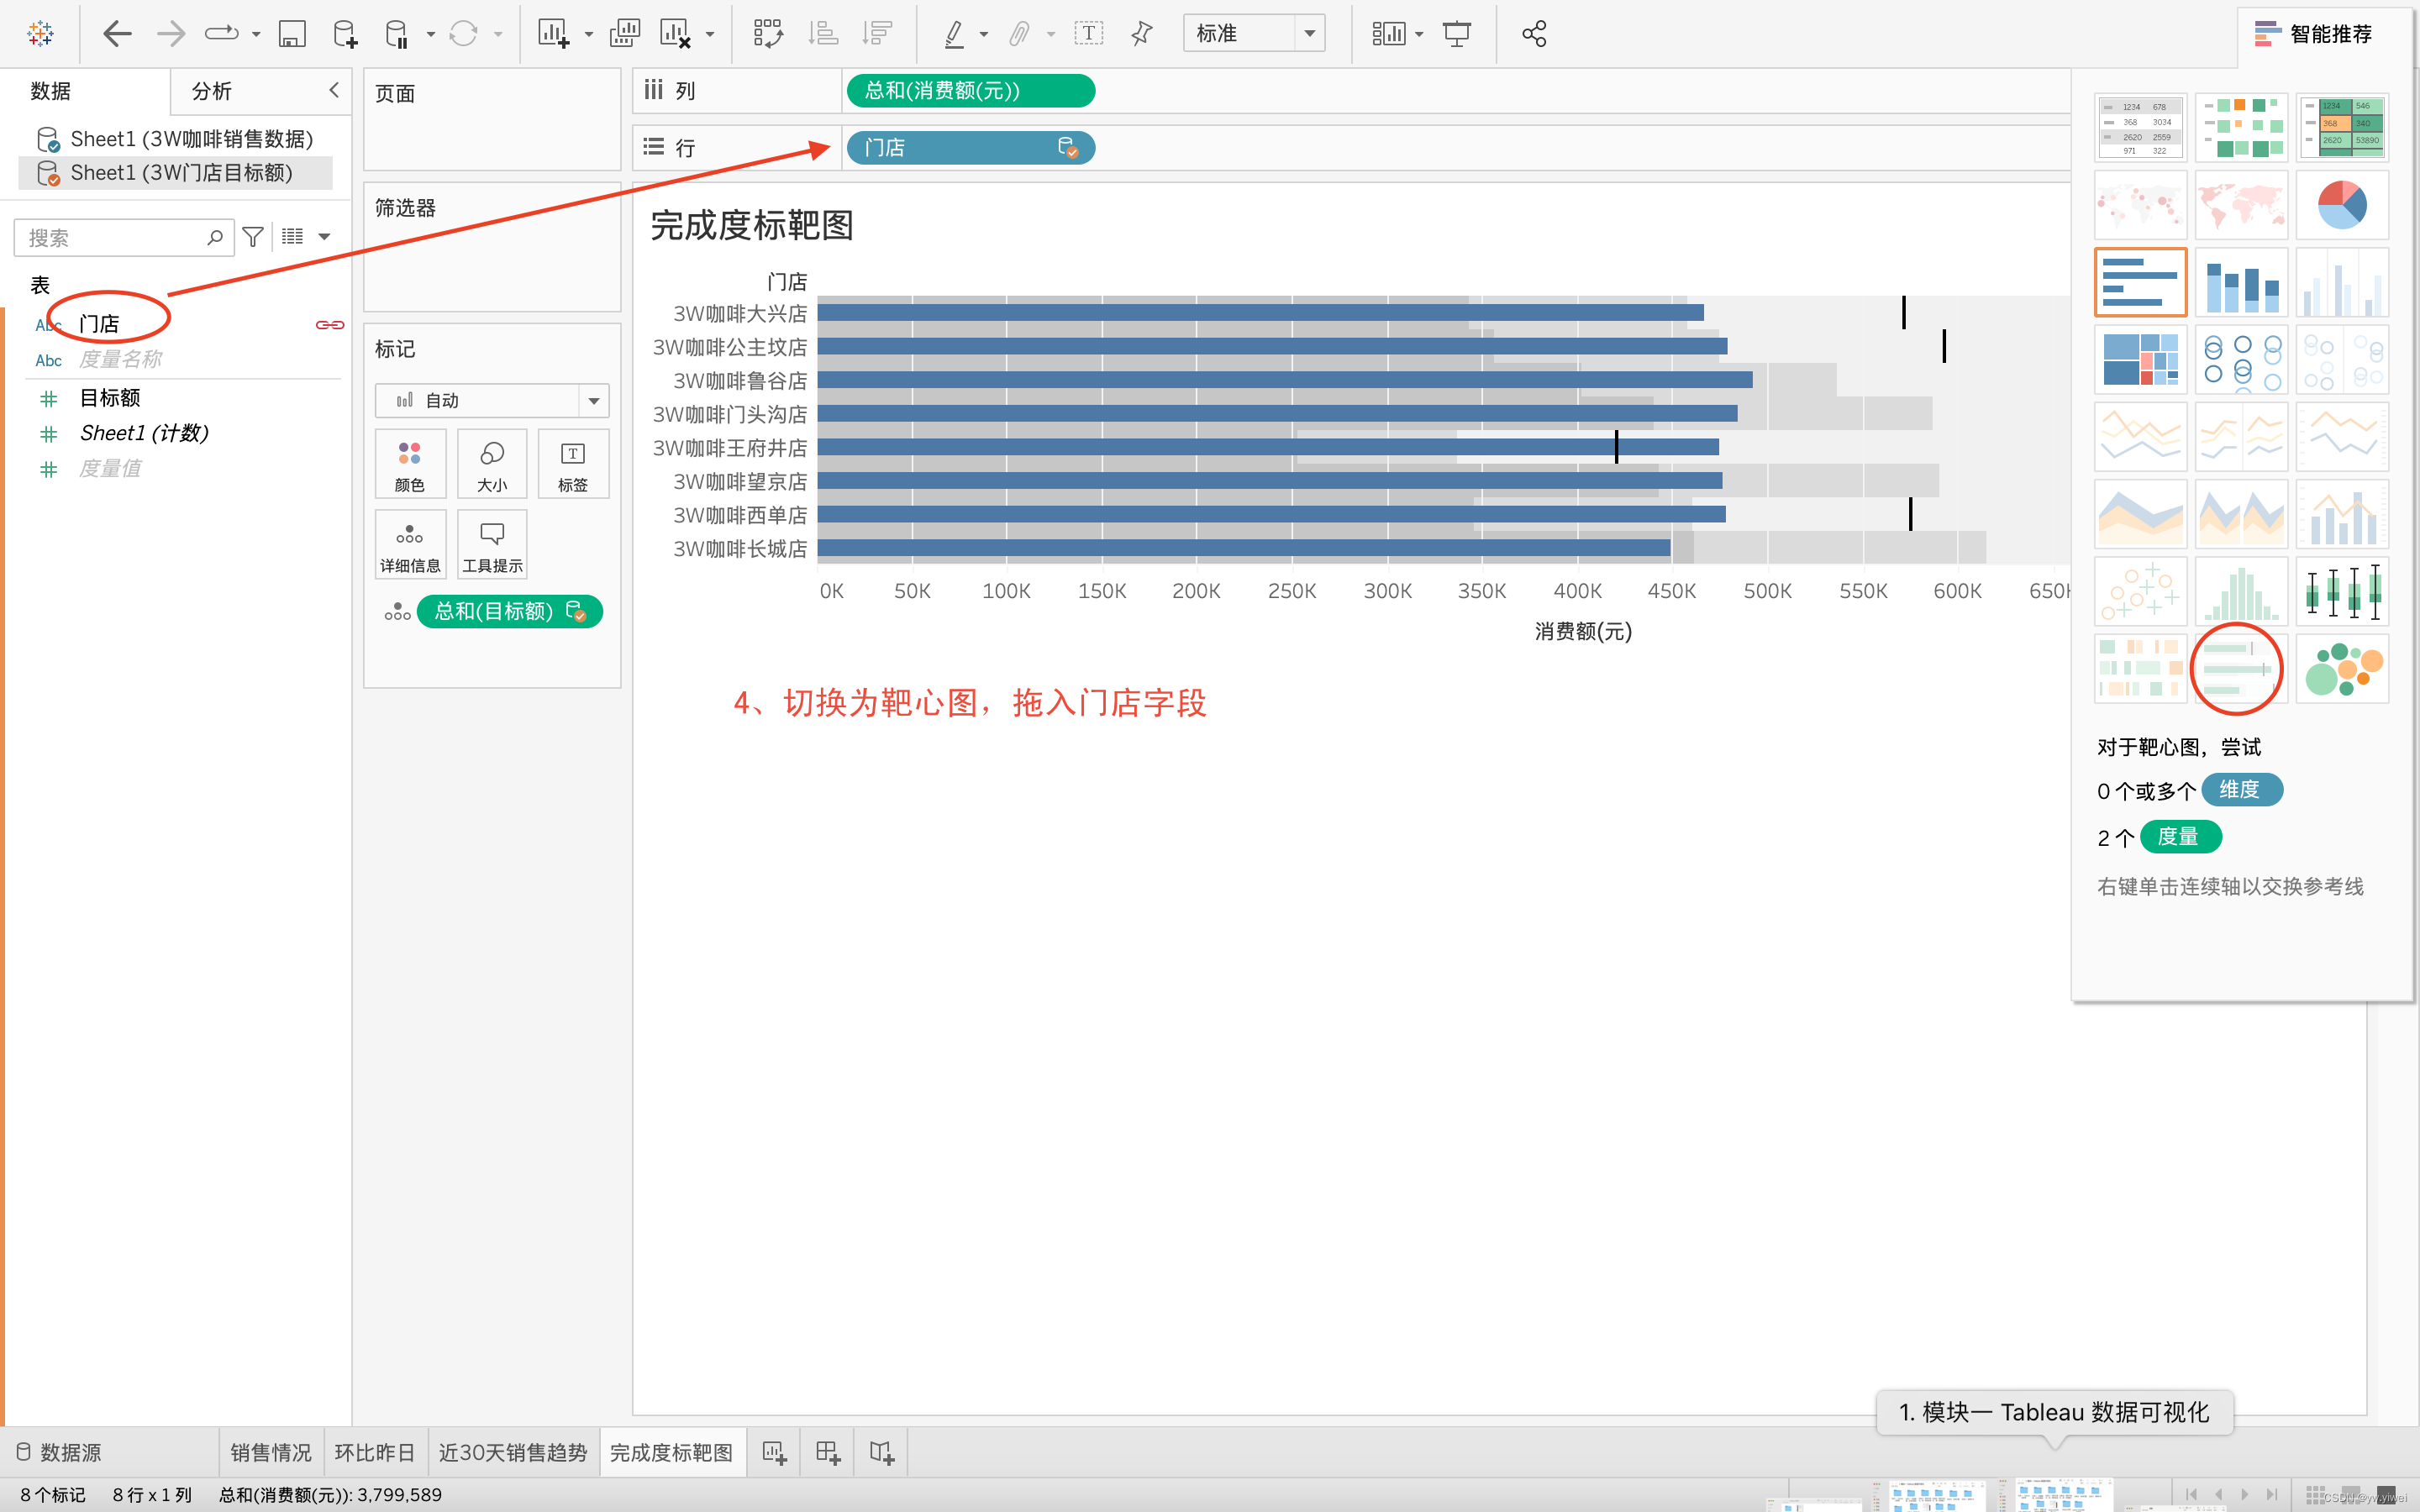Click new worksheet button at bottom
This screenshot has width=2420, height=1512.
pos(775,1452)
